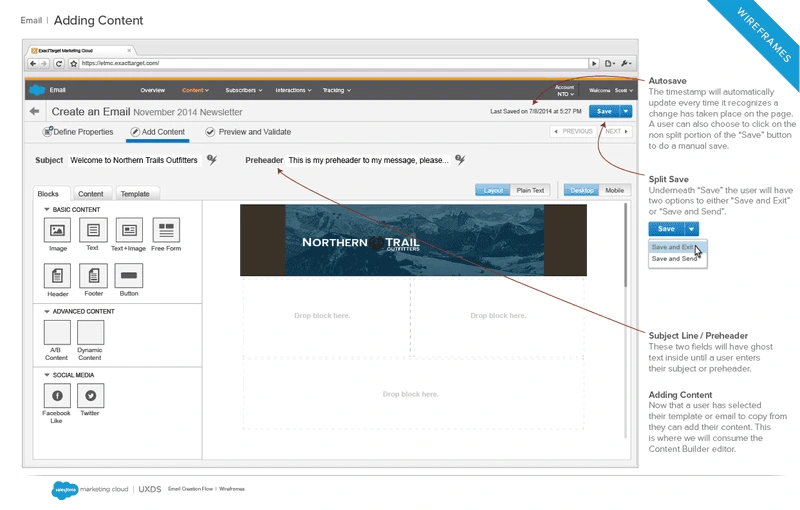Click the Salesforce cloud logo in header

pos(37,90)
